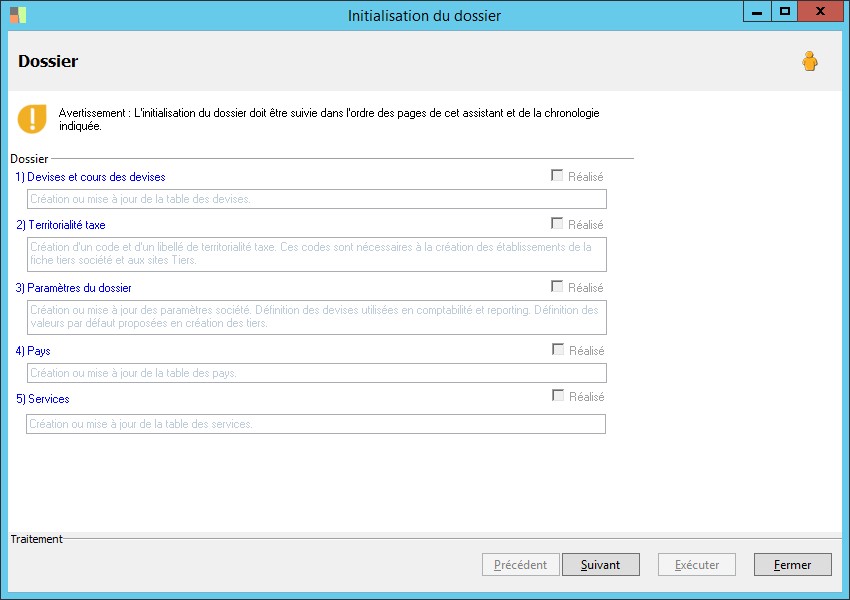Viewport: 850px width, 600px height.
Task: Click the Traitement section label
Action: coord(36,539)
